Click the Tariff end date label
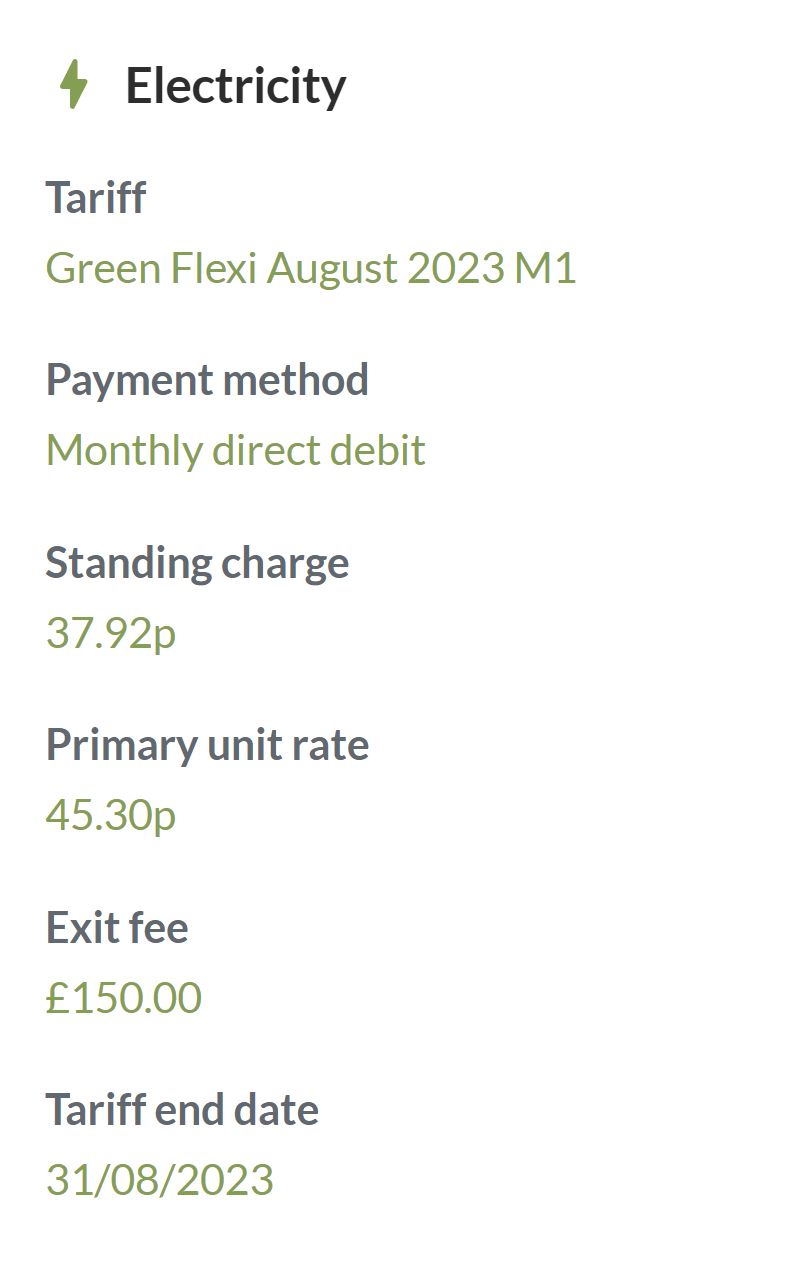Viewport: 802px width, 1265px height. (x=182, y=1110)
